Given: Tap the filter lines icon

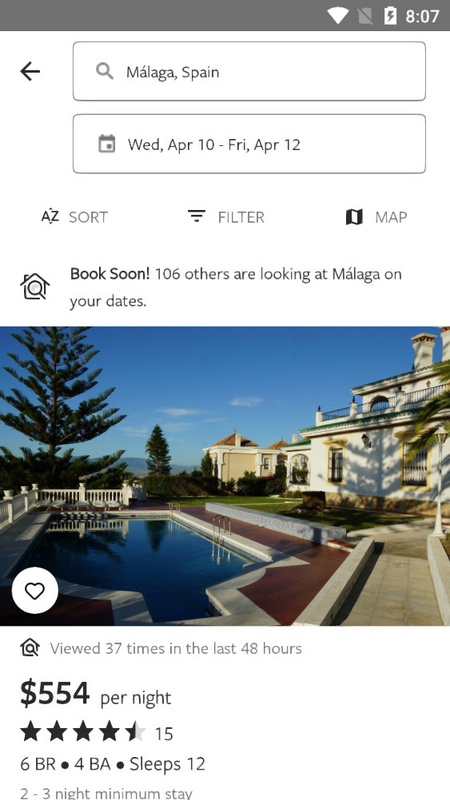Looking at the screenshot, I should click(196, 216).
